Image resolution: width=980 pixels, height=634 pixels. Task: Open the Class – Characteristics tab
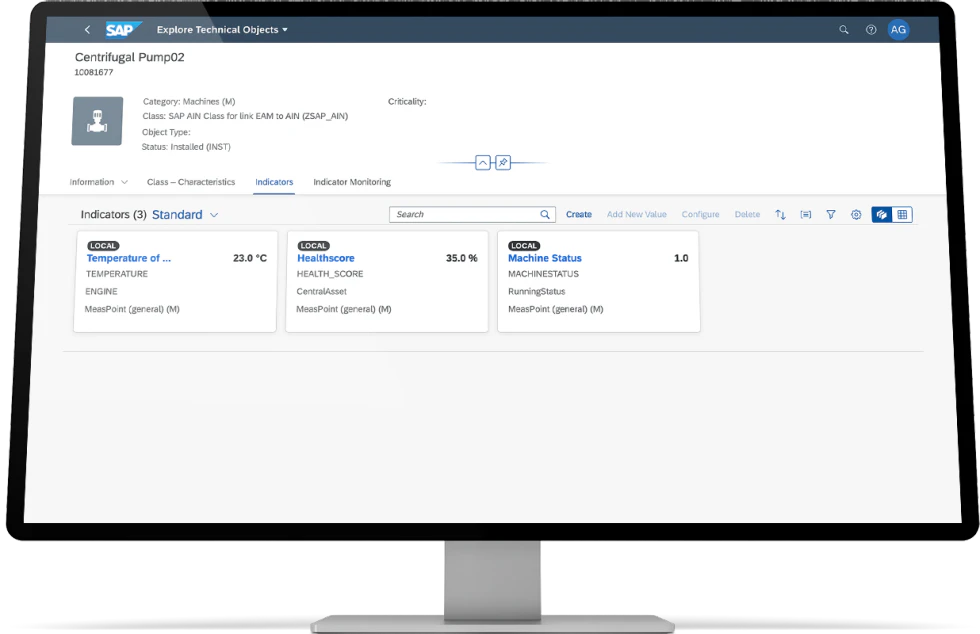click(191, 182)
